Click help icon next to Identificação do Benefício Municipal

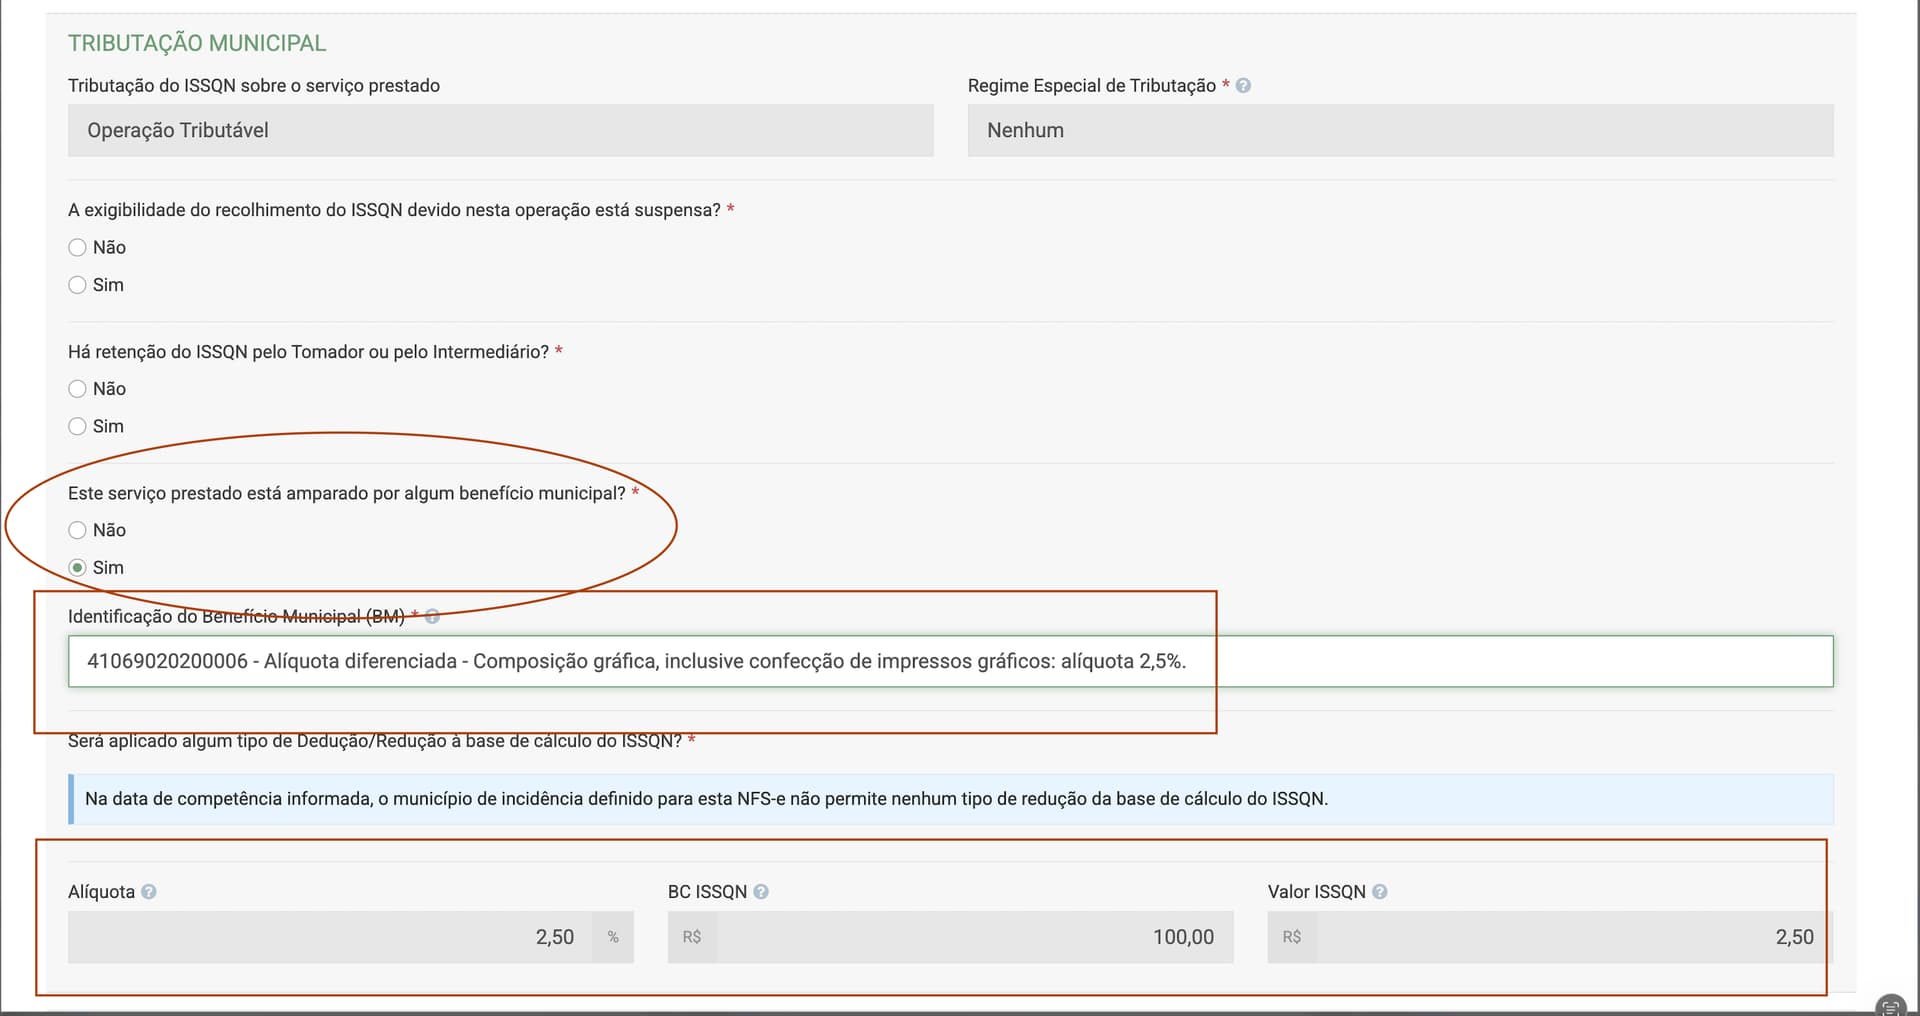[432, 617]
